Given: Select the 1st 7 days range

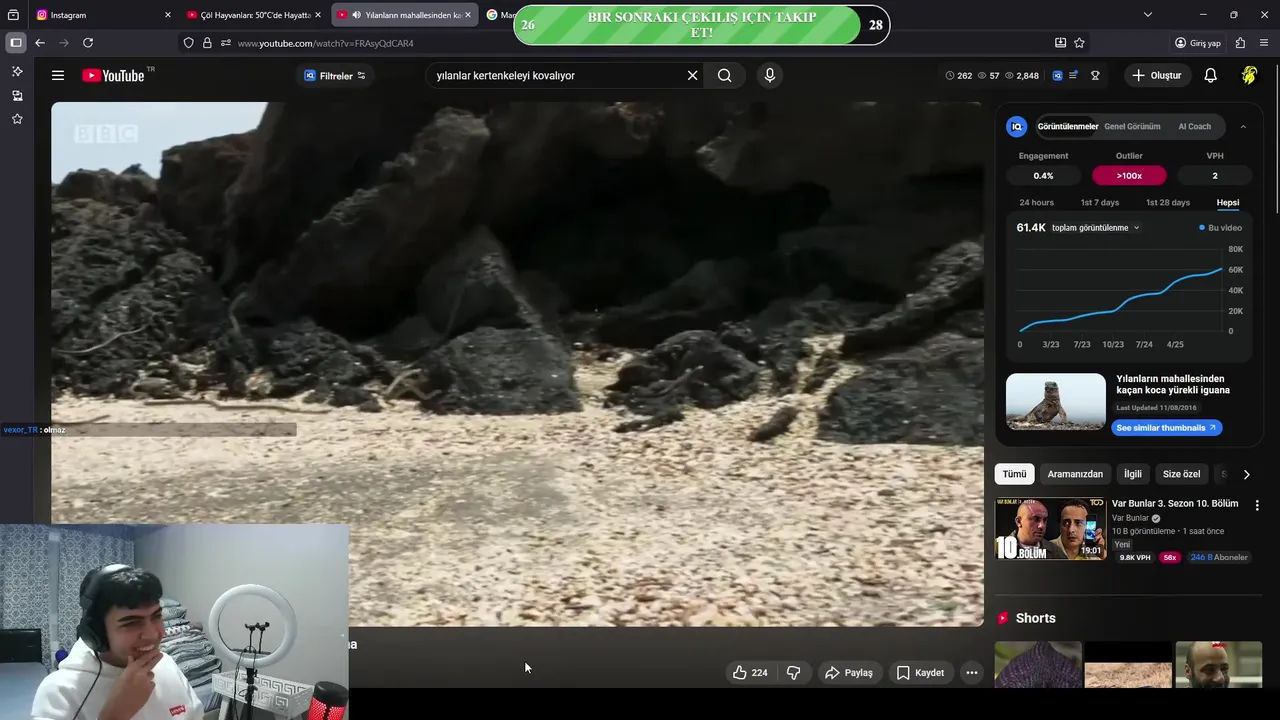Looking at the screenshot, I should [1100, 203].
